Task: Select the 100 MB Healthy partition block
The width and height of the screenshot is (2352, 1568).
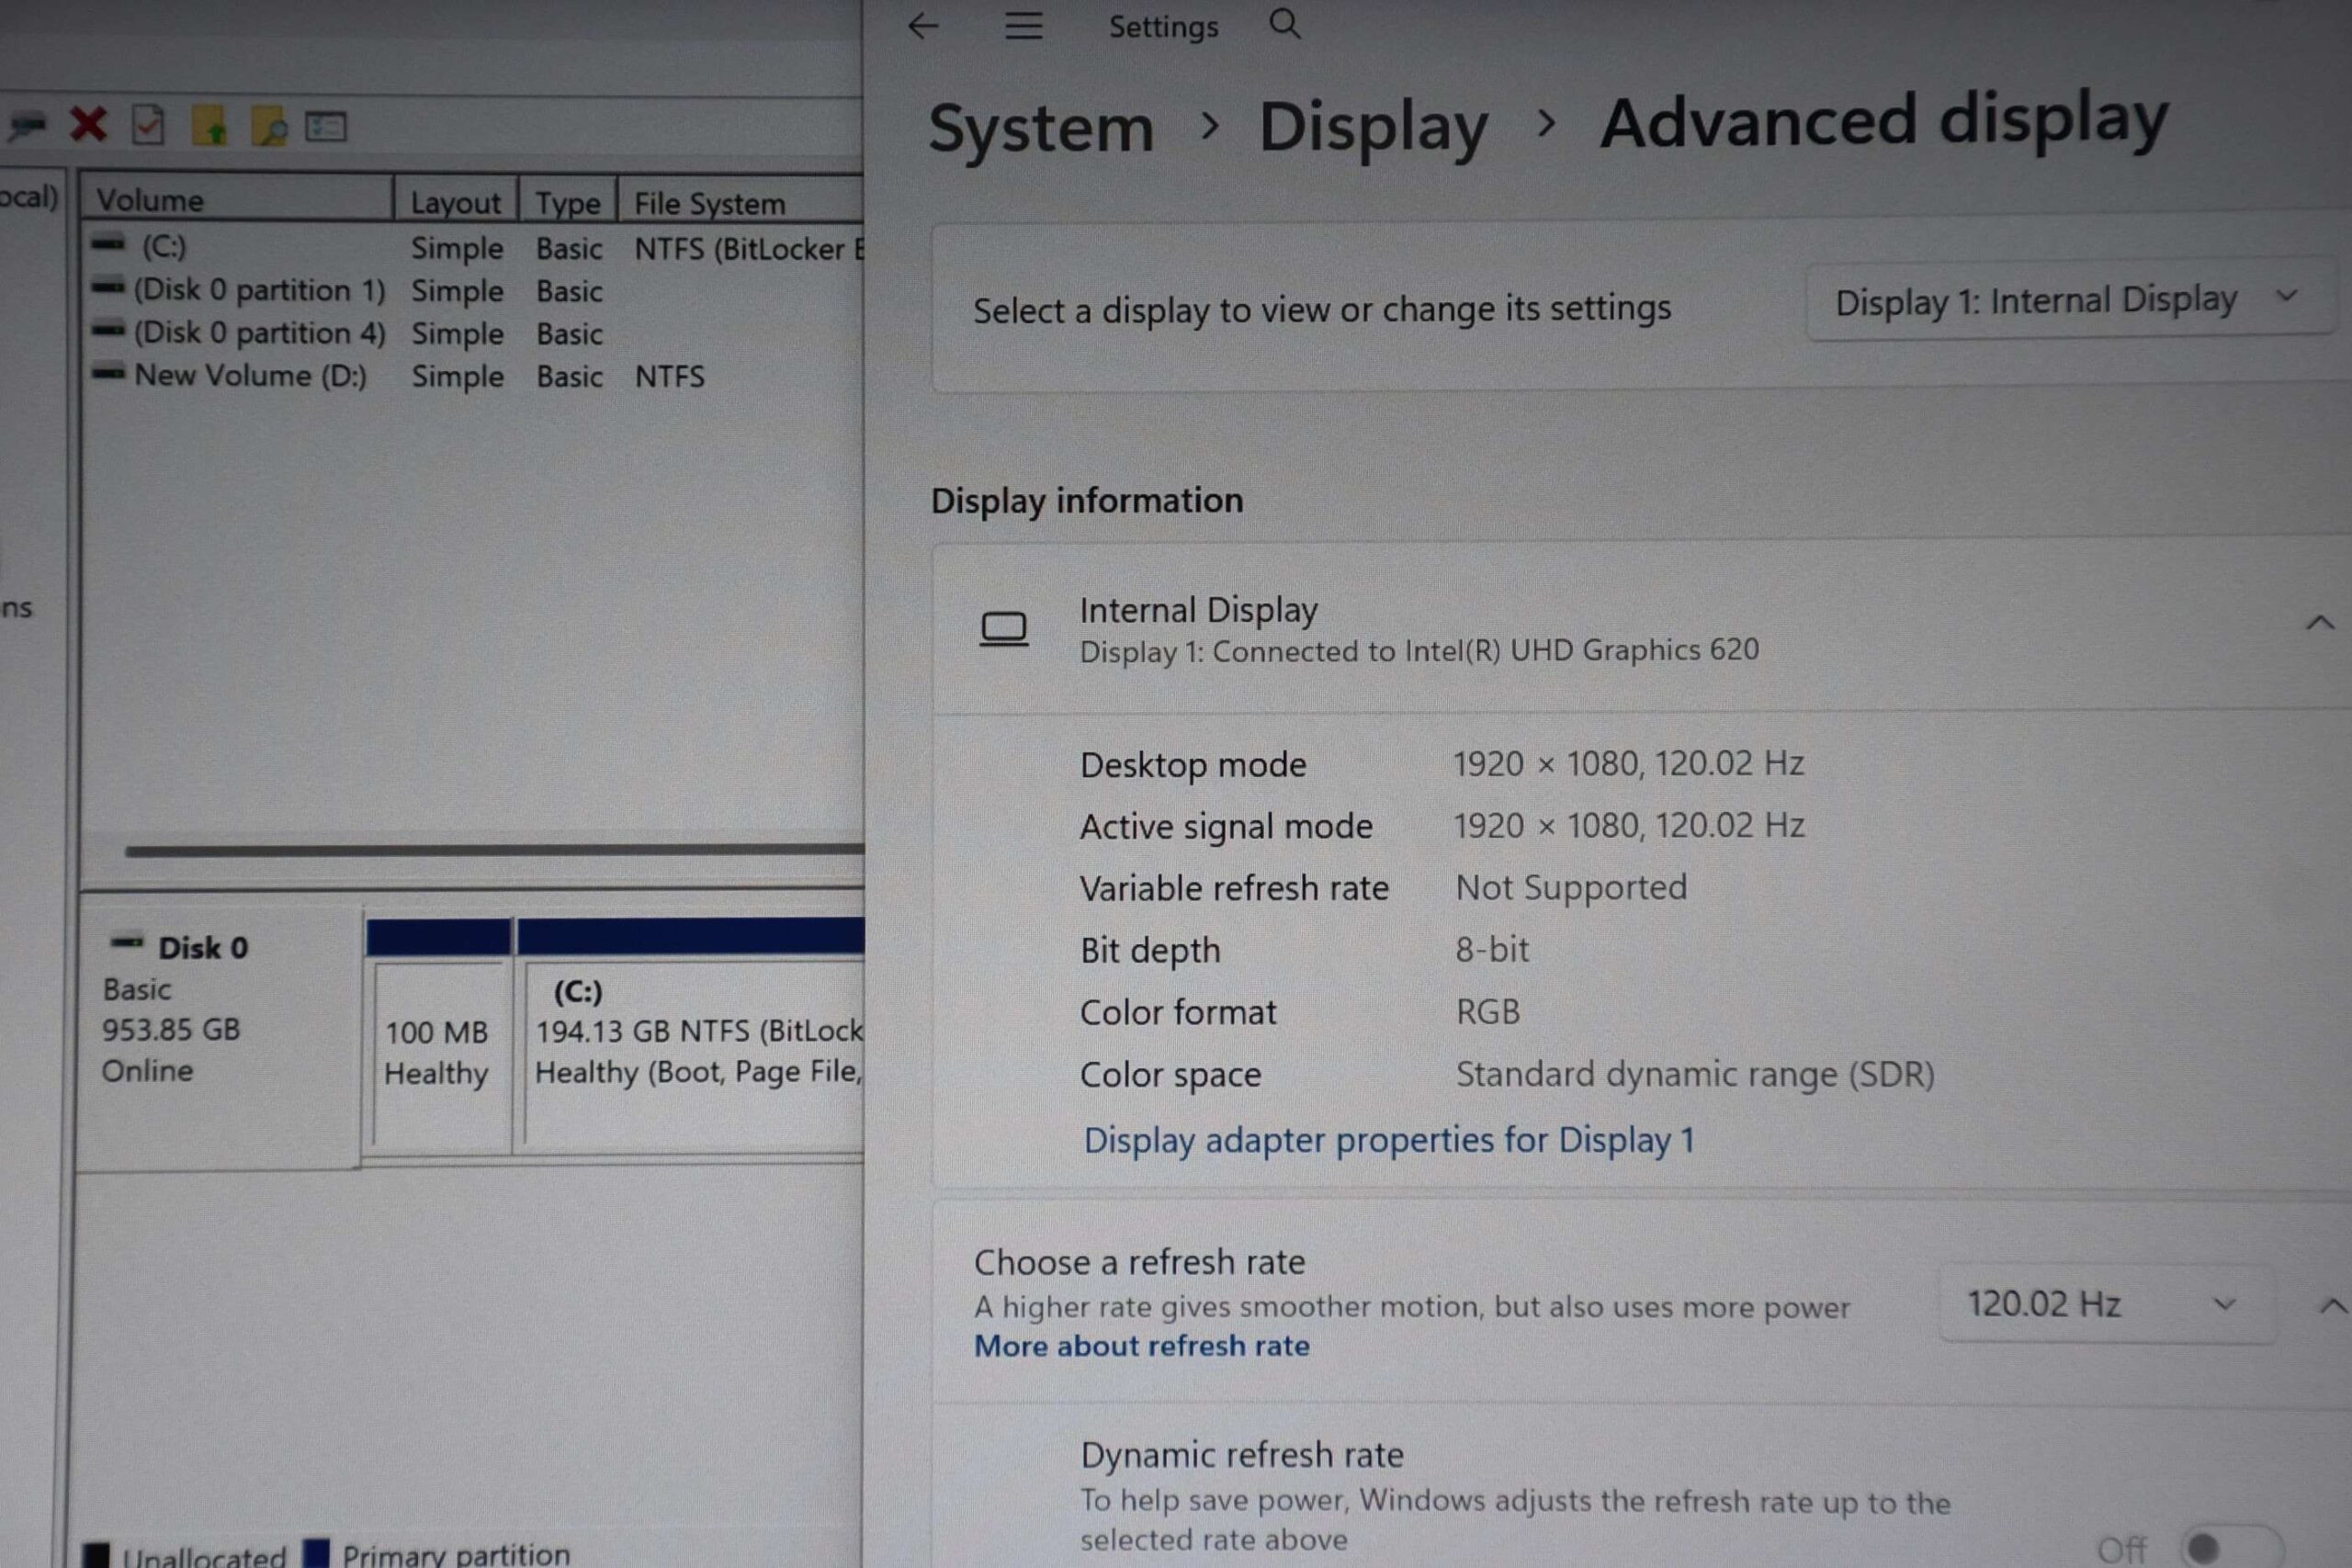Action: (439, 1038)
